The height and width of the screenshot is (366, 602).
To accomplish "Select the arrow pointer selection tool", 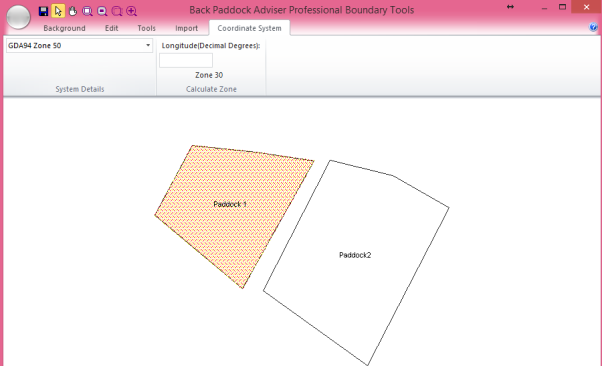I will click(58, 11).
